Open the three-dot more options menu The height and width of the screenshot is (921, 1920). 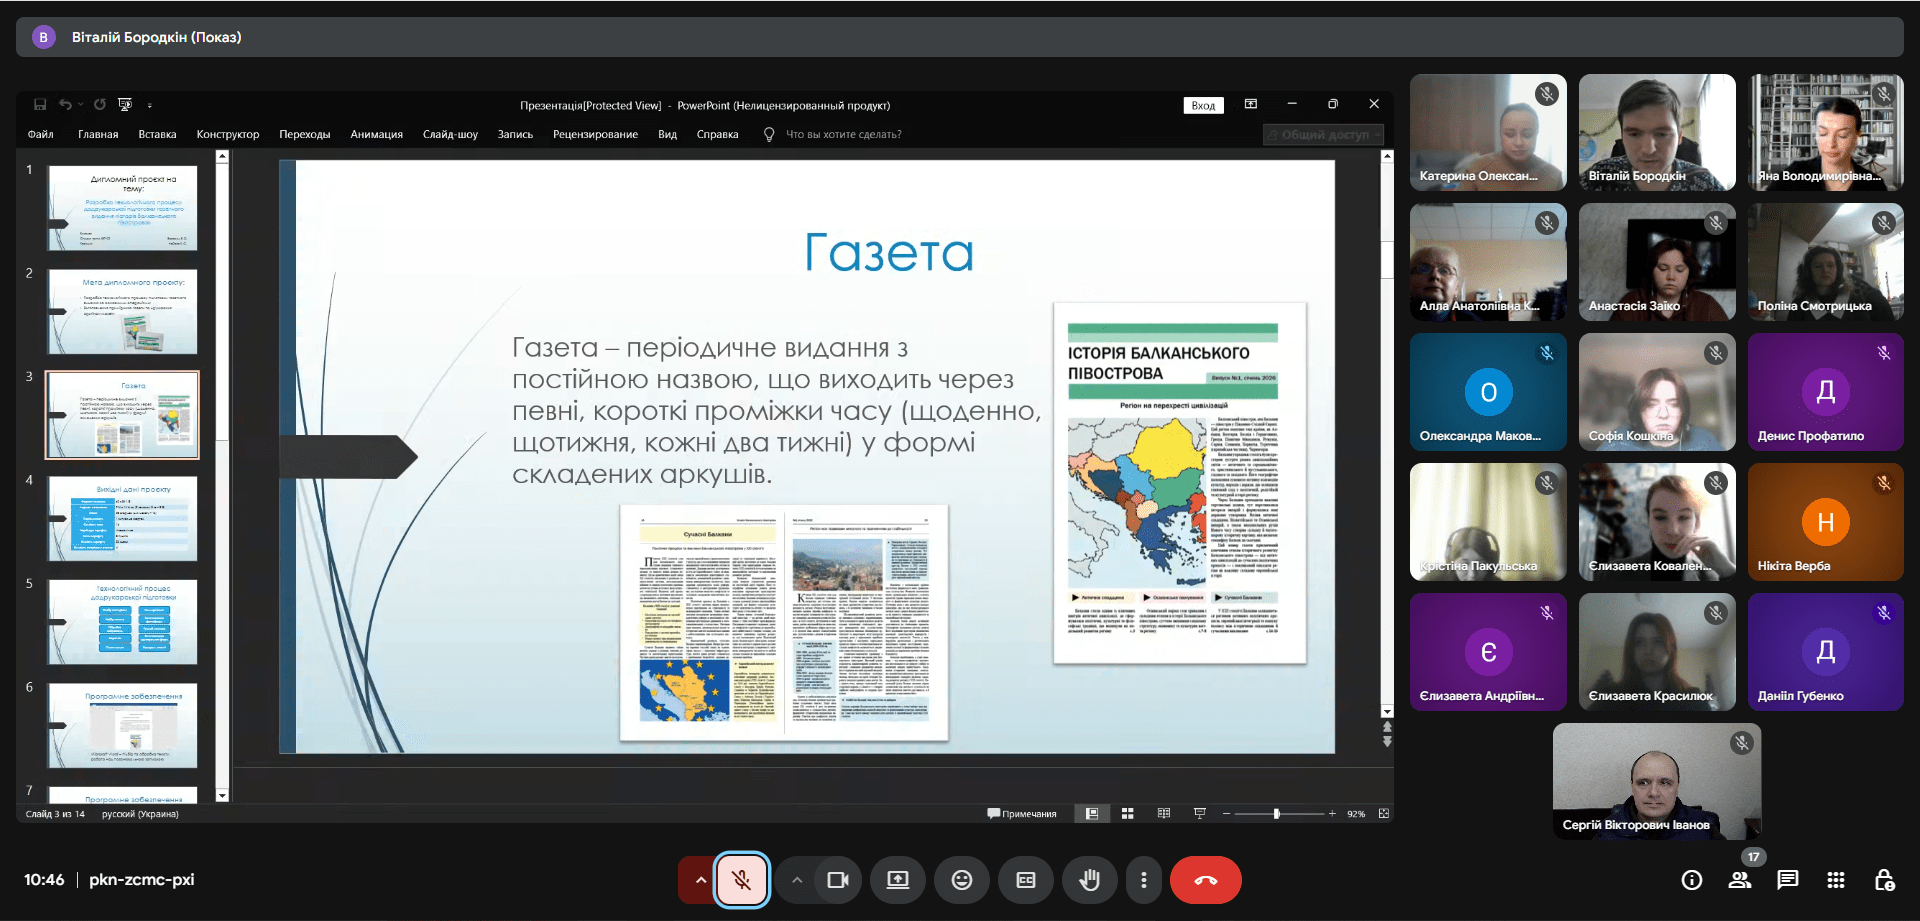tap(1144, 880)
